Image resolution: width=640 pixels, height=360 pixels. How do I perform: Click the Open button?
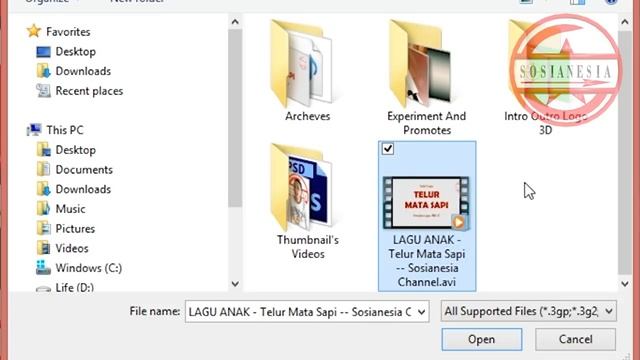pyautogui.click(x=482, y=339)
